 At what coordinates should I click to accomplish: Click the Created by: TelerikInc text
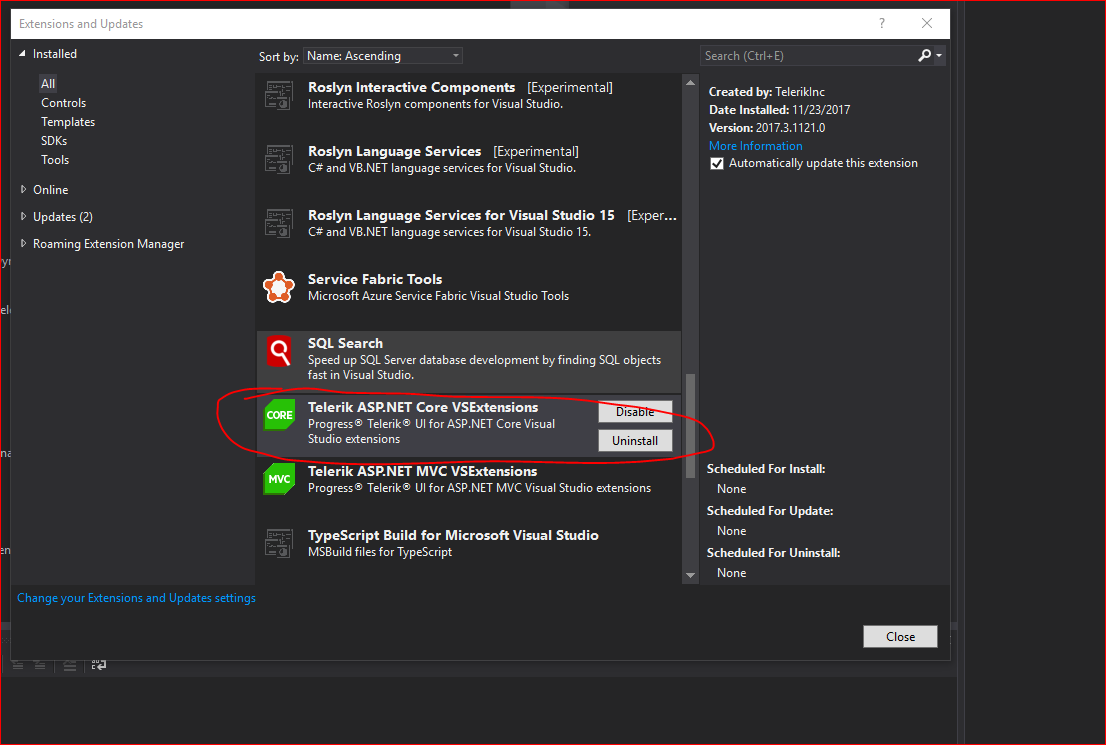click(x=767, y=92)
